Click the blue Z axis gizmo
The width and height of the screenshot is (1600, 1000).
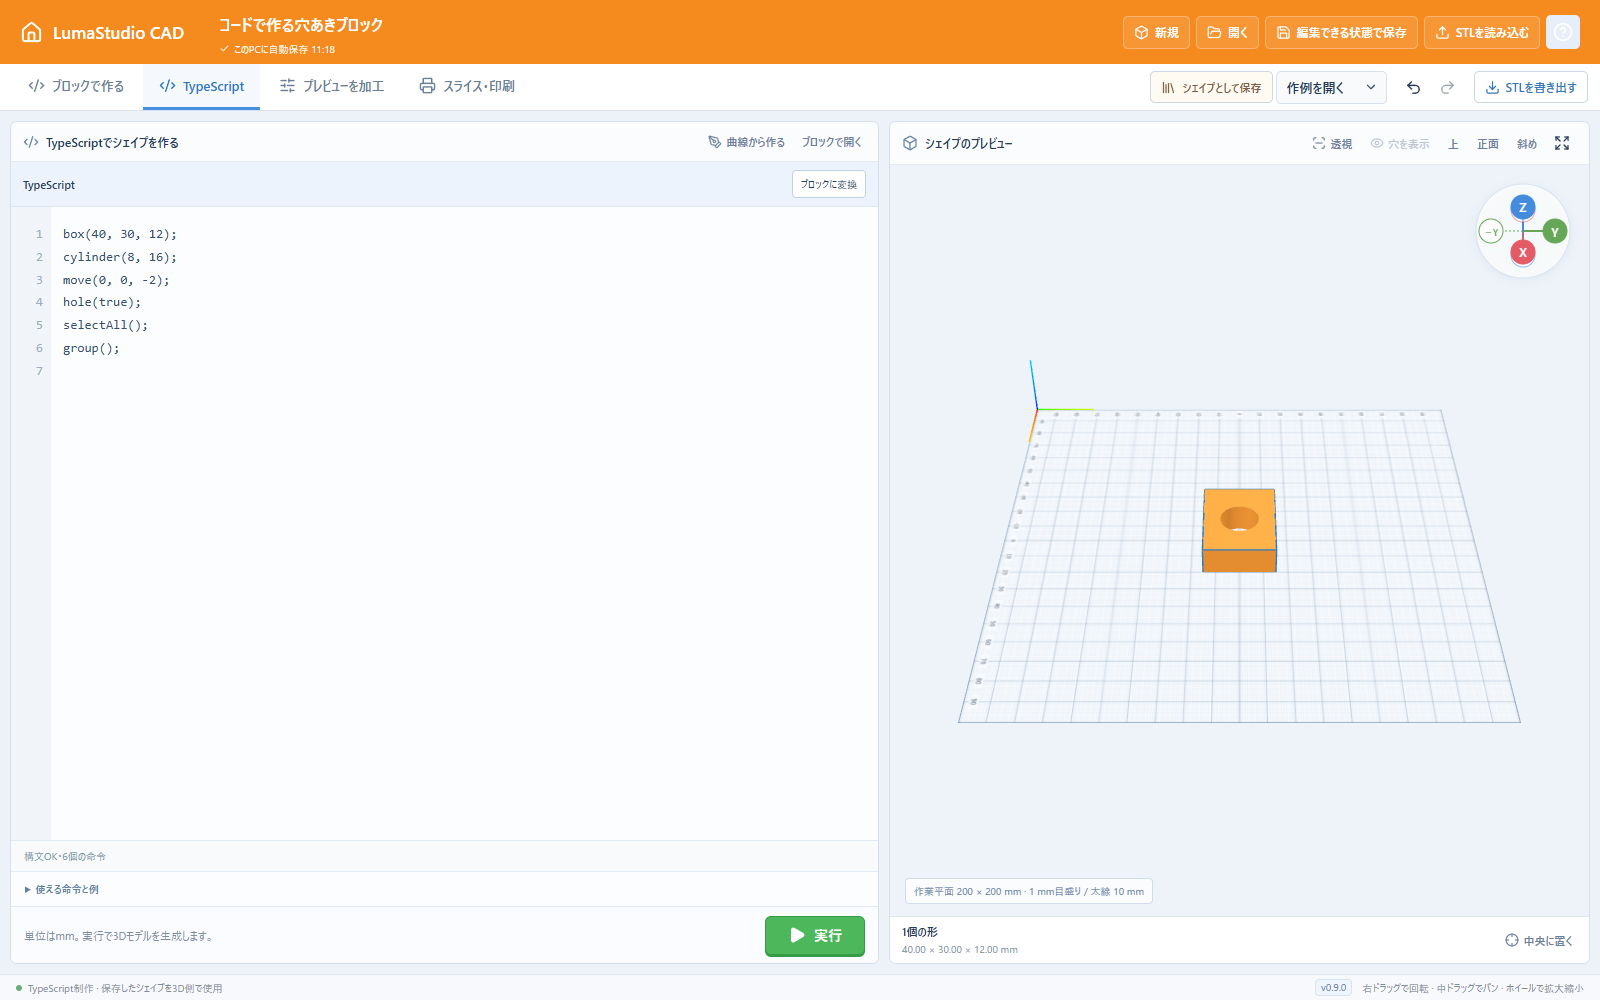pos(1523,207)
